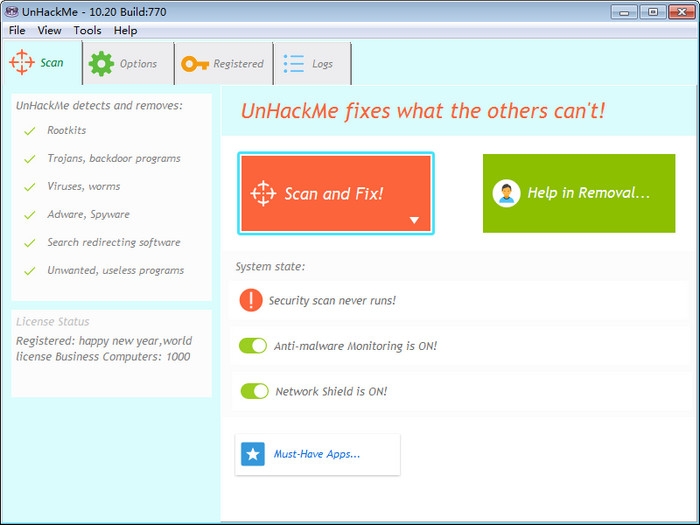Open the File menu

pyautogui.click(x=17, y=30)
